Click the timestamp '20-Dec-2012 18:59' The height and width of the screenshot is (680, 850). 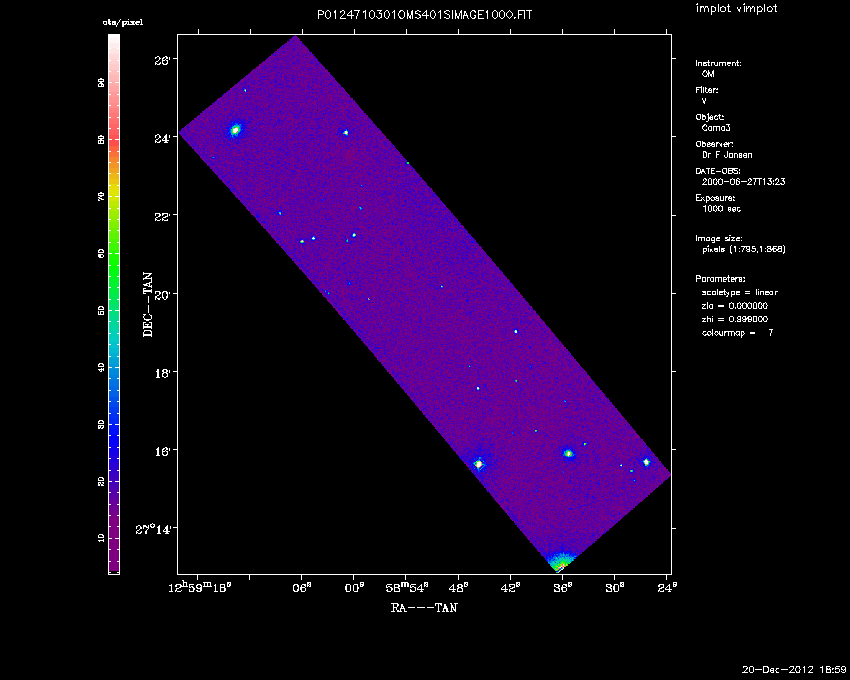[794, 670]
